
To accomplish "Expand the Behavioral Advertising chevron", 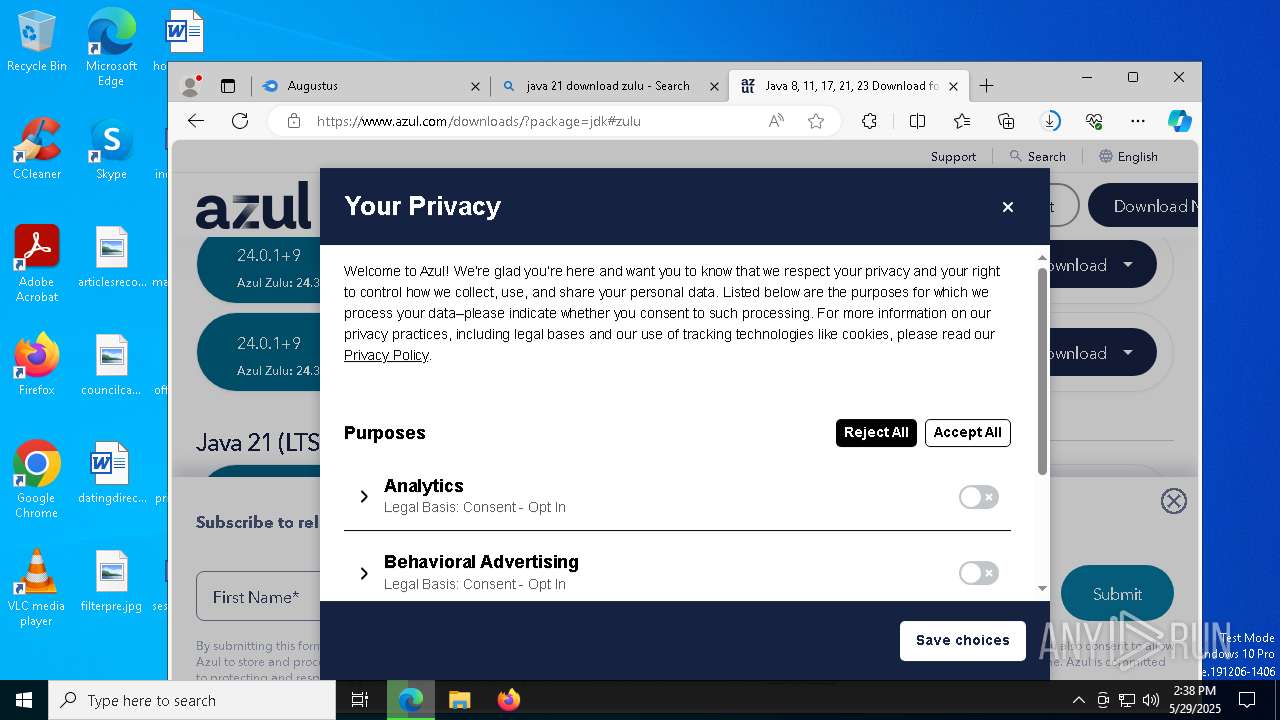I will (x=364, y=573).
